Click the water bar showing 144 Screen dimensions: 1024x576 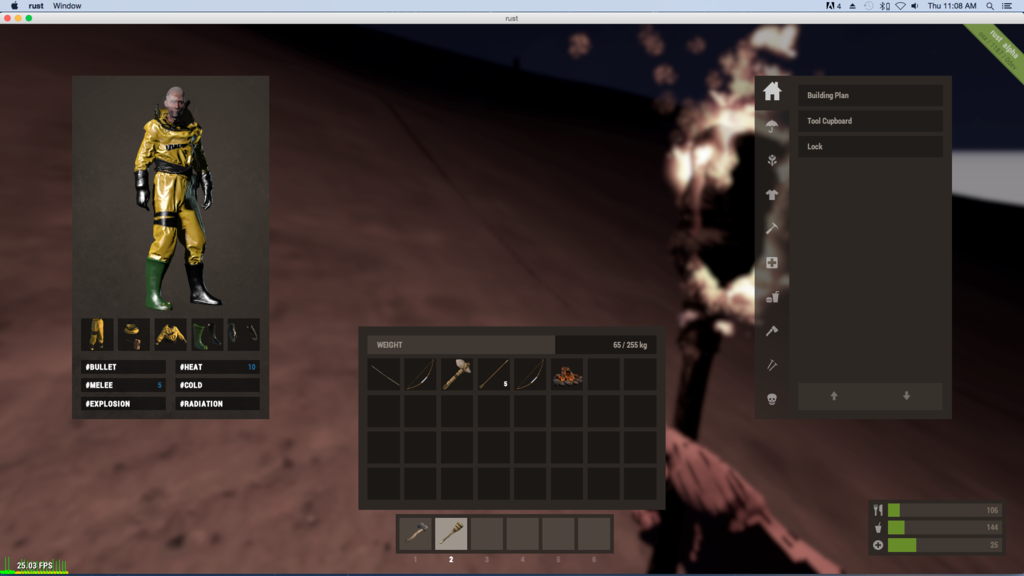click(944, 527)
